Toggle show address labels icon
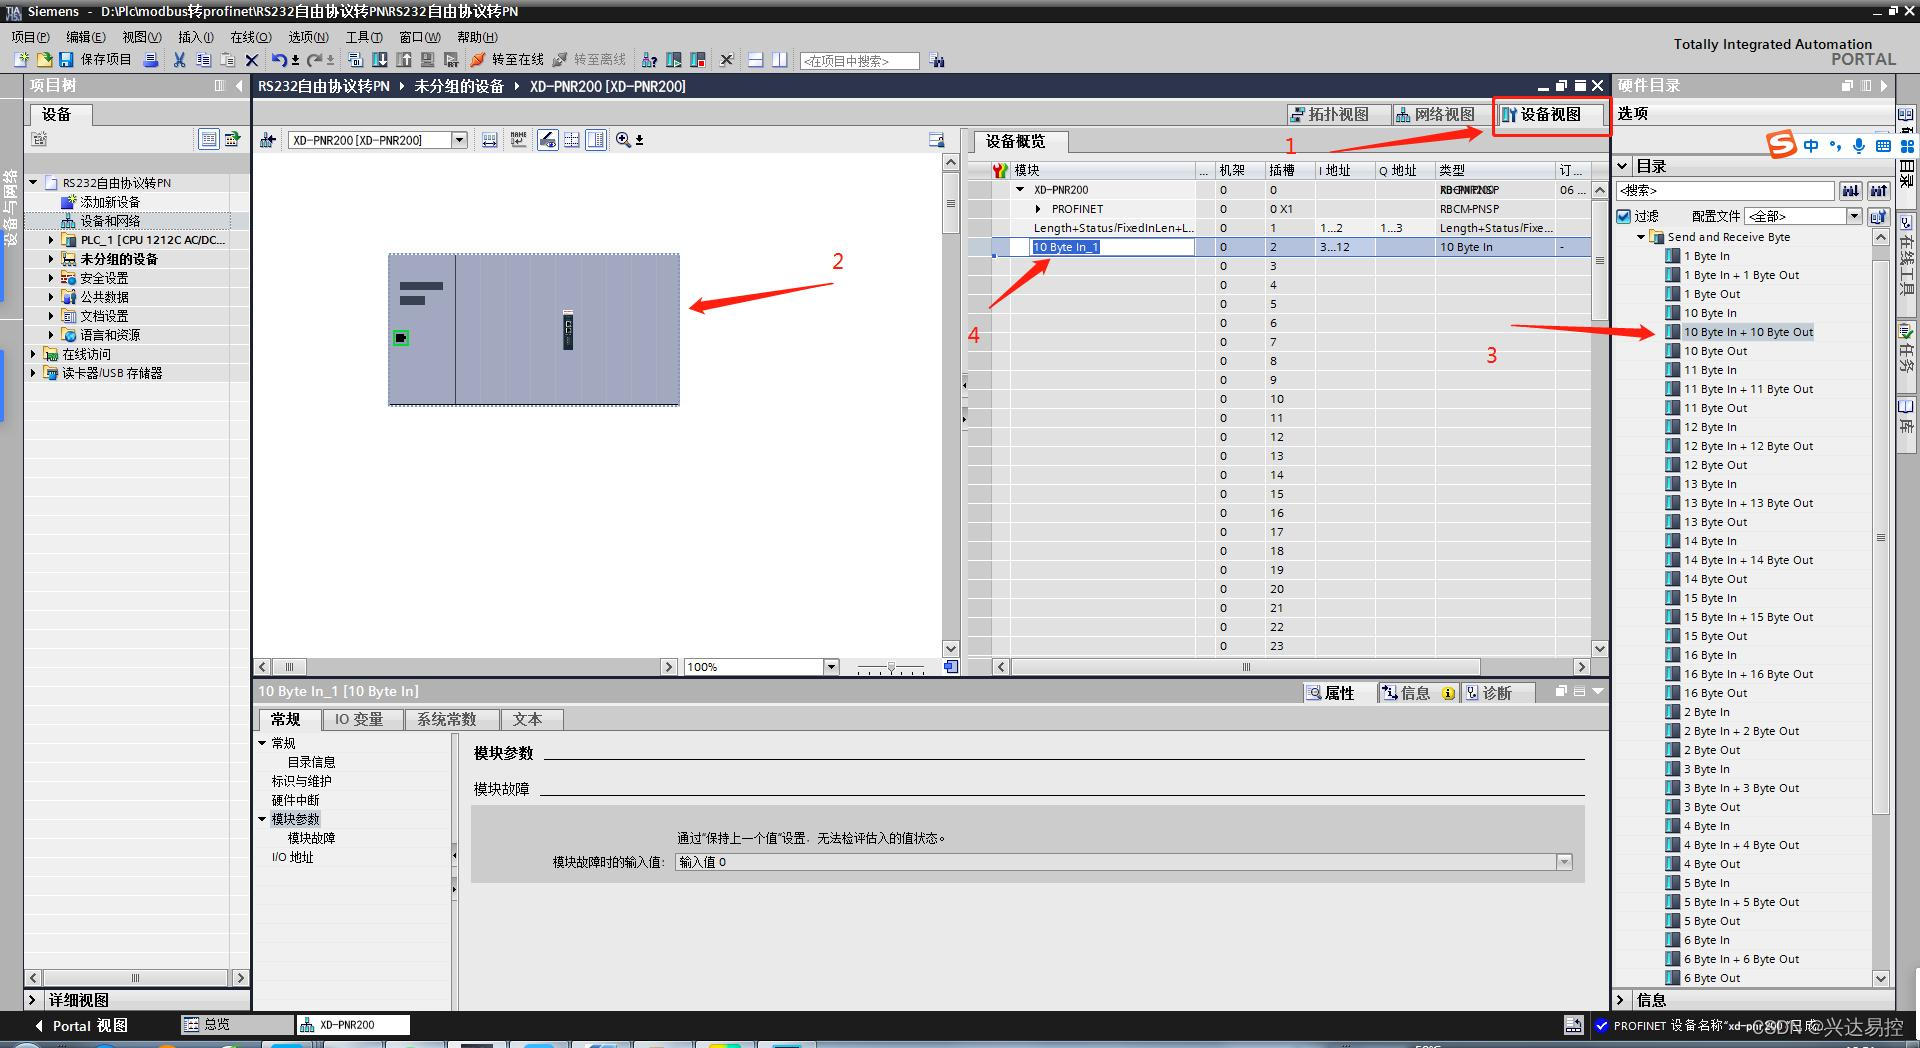Viewport: 1920px width, 1048px height. [x=547, y=140]
